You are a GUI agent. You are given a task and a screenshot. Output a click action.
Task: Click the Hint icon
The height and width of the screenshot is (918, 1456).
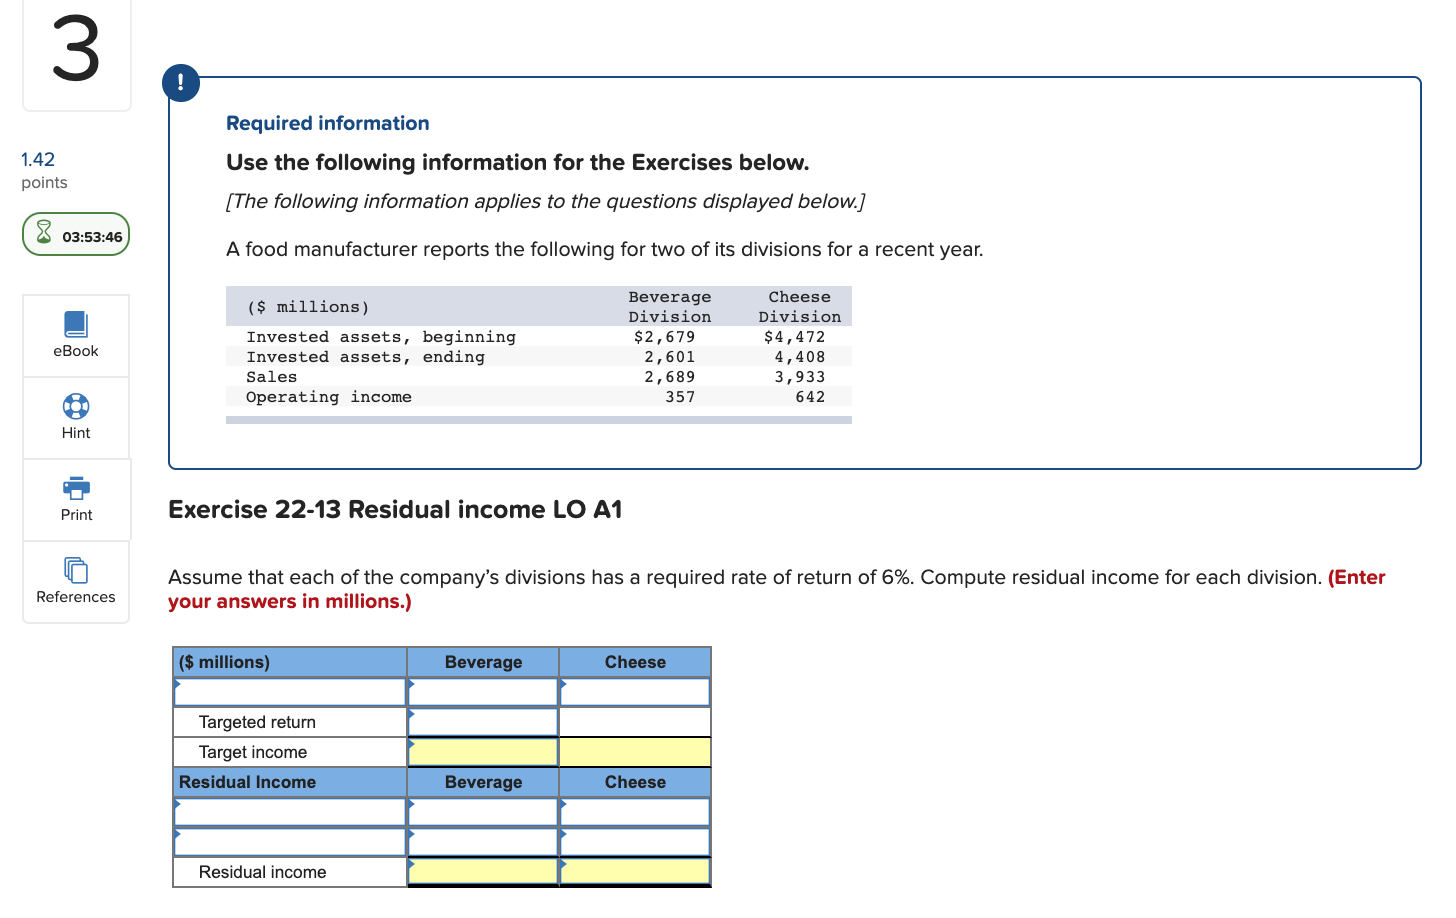tap(76, 417)
